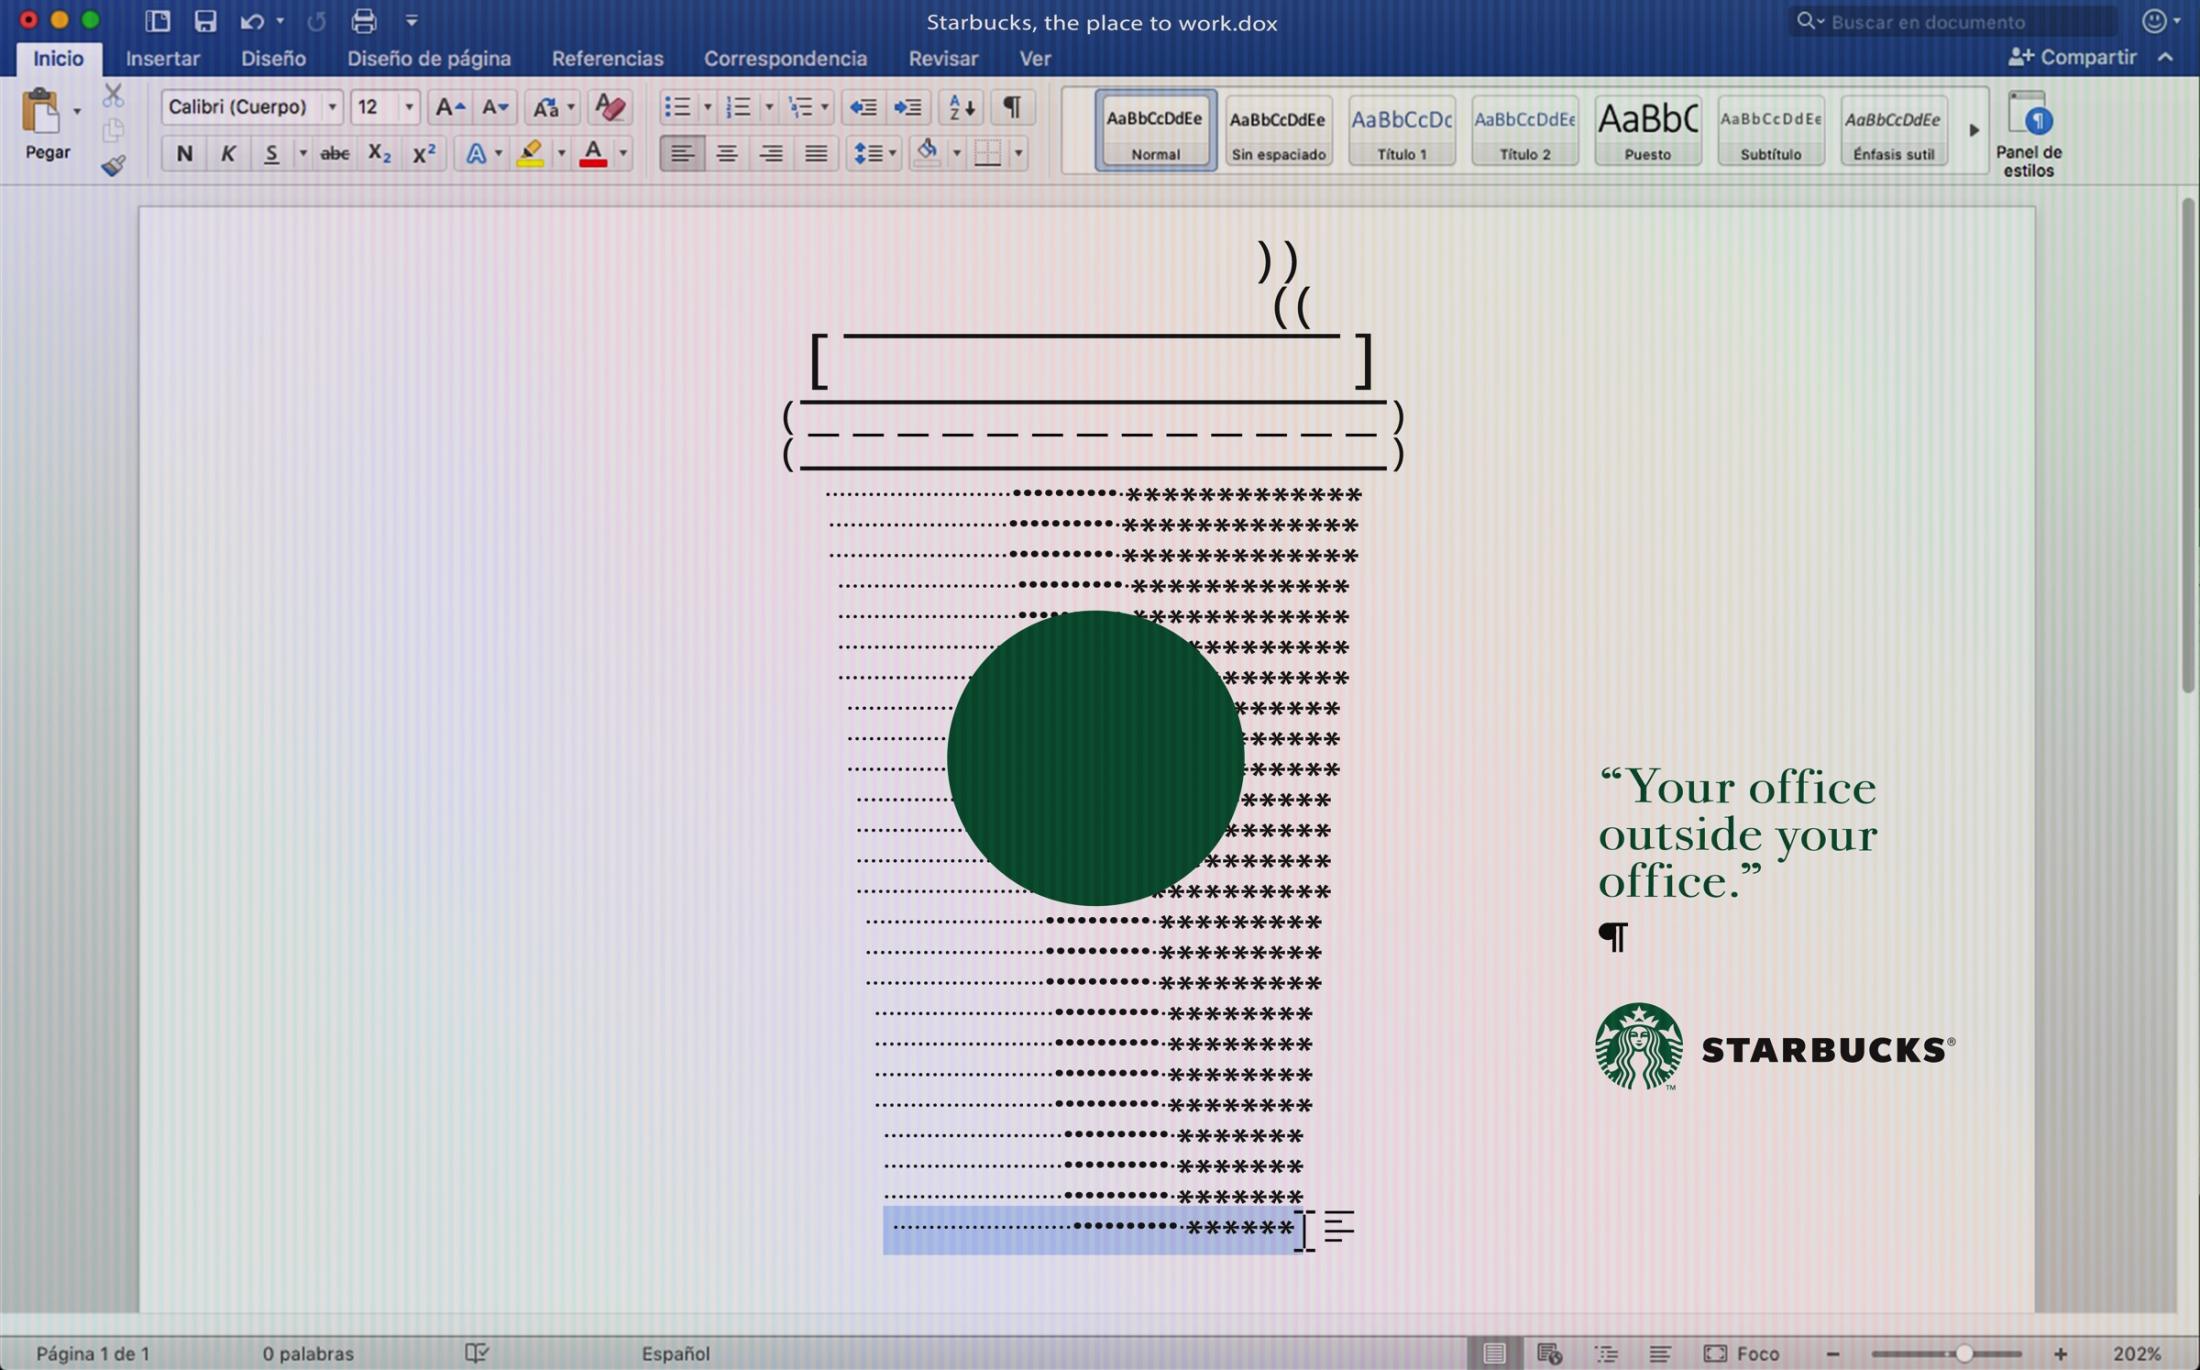Click the Save document icon
The height and width of the screenshot is (1370, 2200).
coord(205,21)
